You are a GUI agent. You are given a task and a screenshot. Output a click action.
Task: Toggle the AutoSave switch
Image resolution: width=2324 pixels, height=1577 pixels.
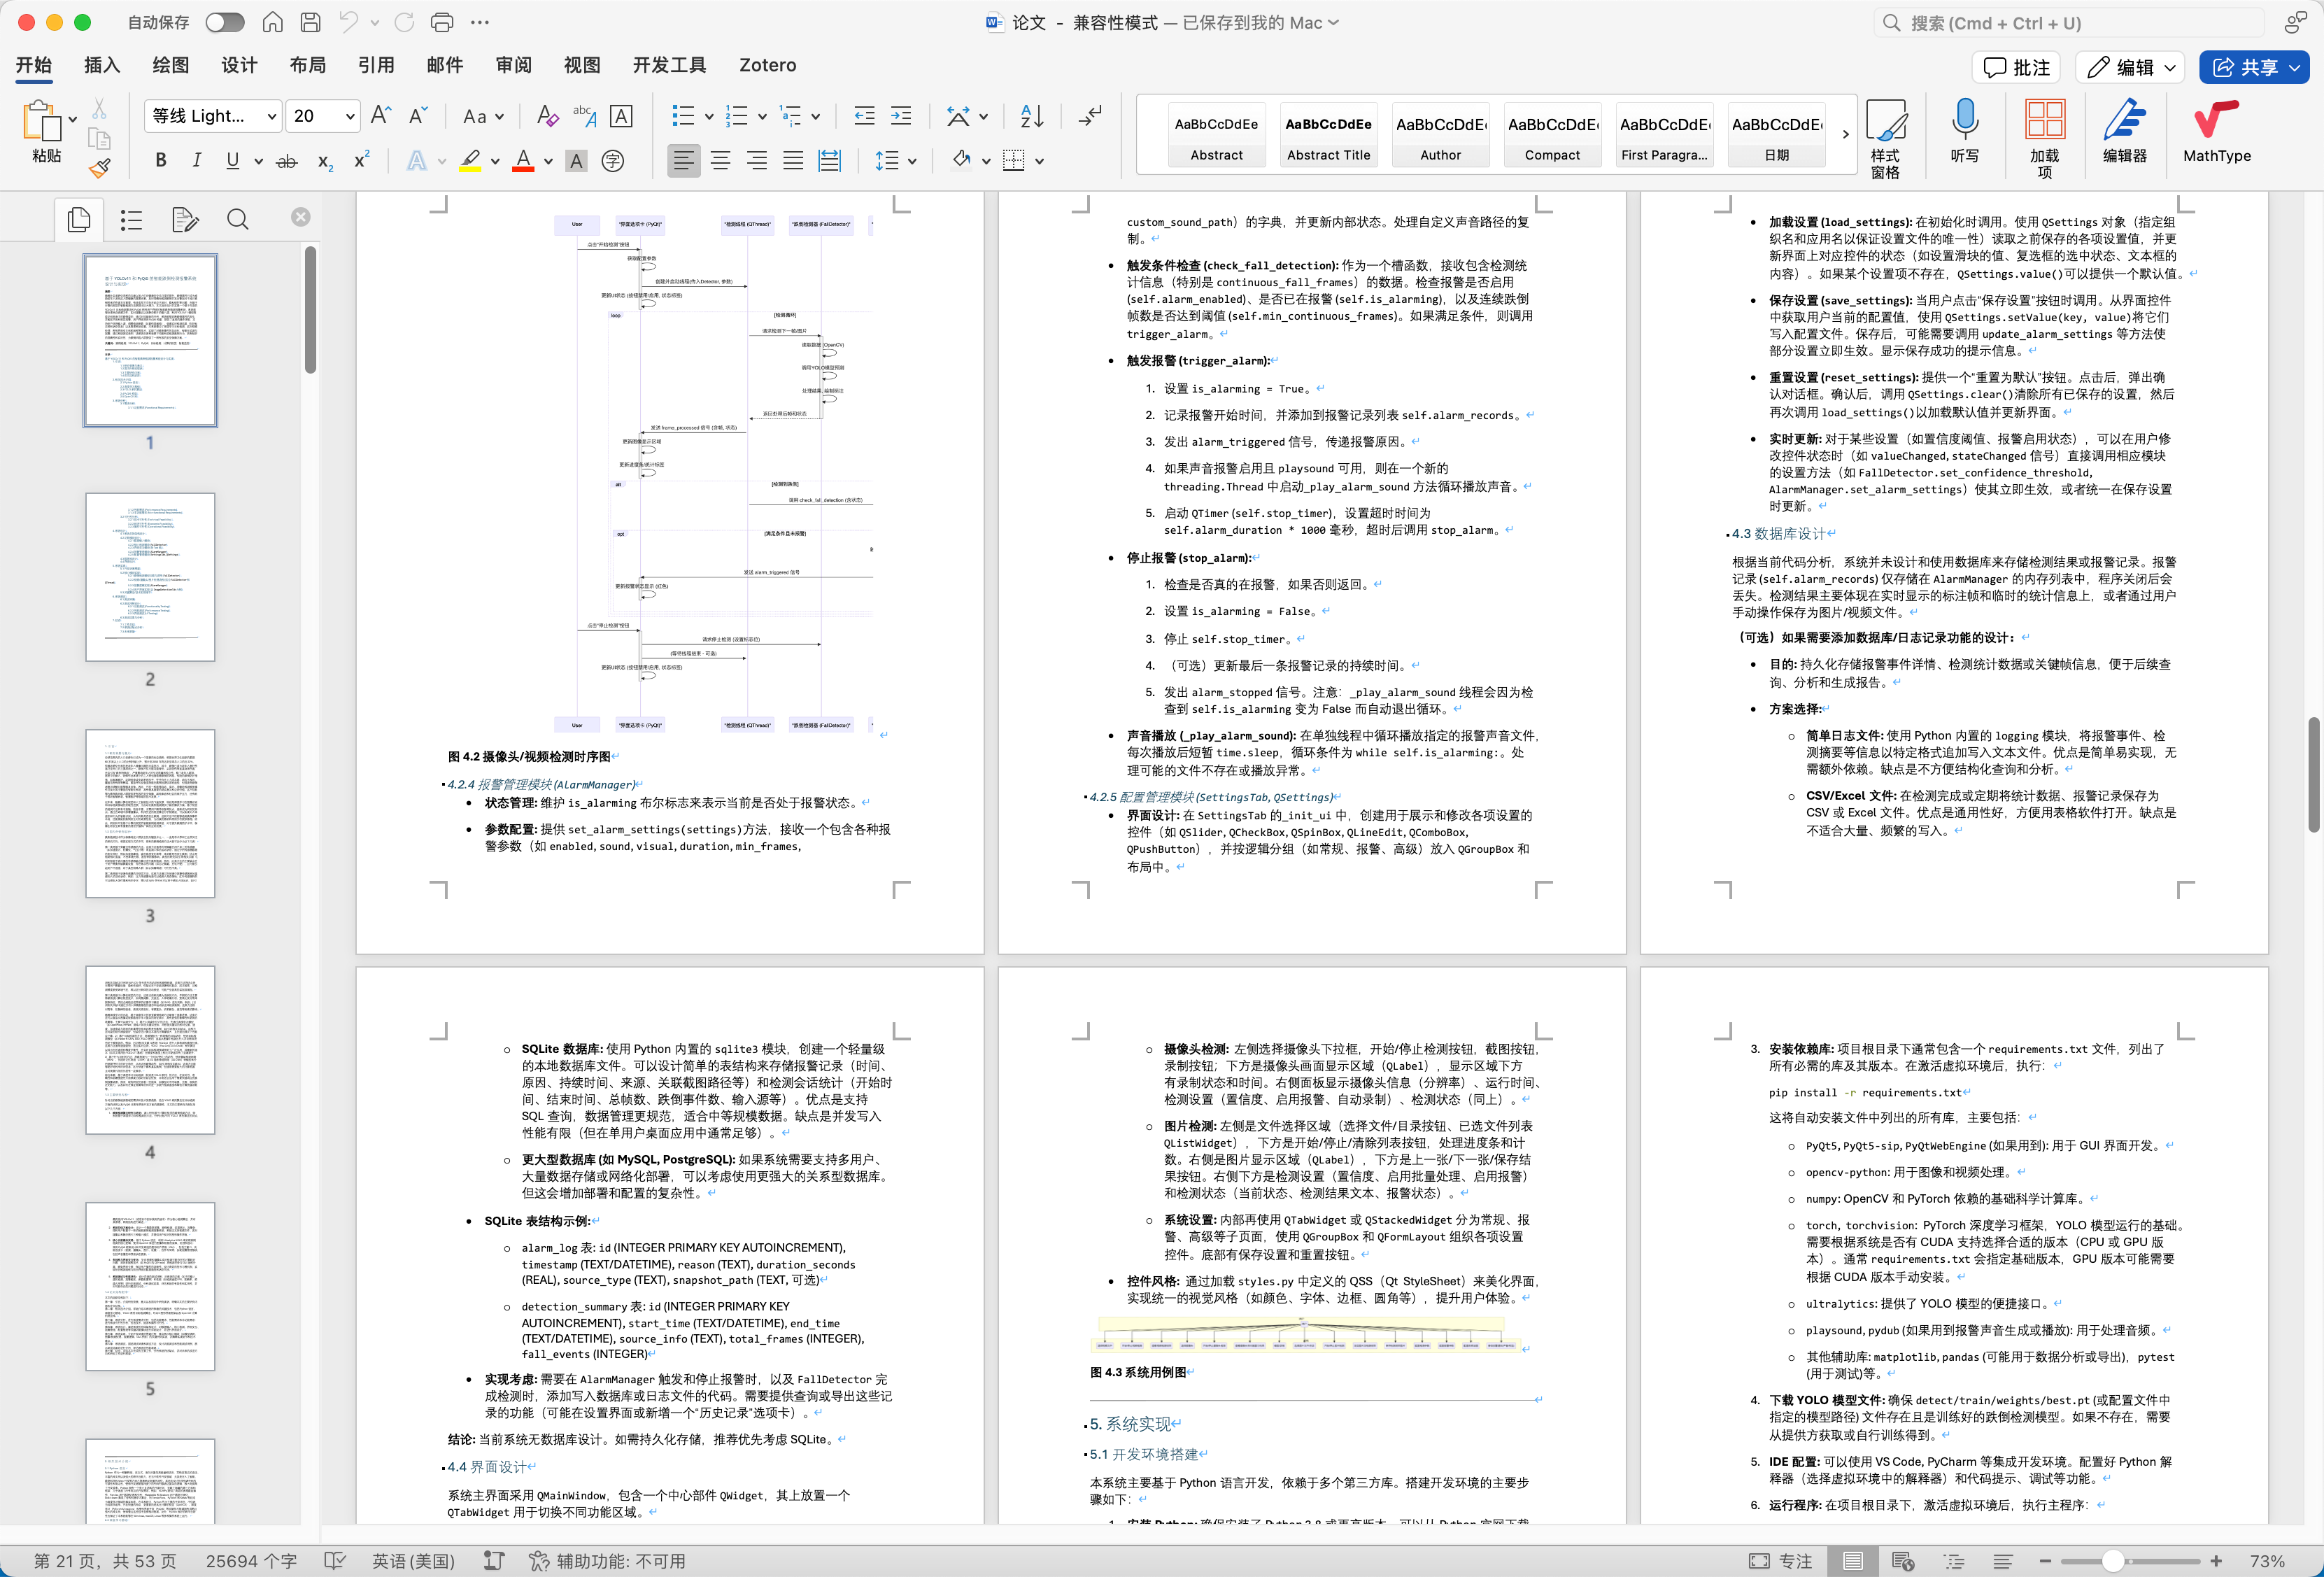click(224, 22)
